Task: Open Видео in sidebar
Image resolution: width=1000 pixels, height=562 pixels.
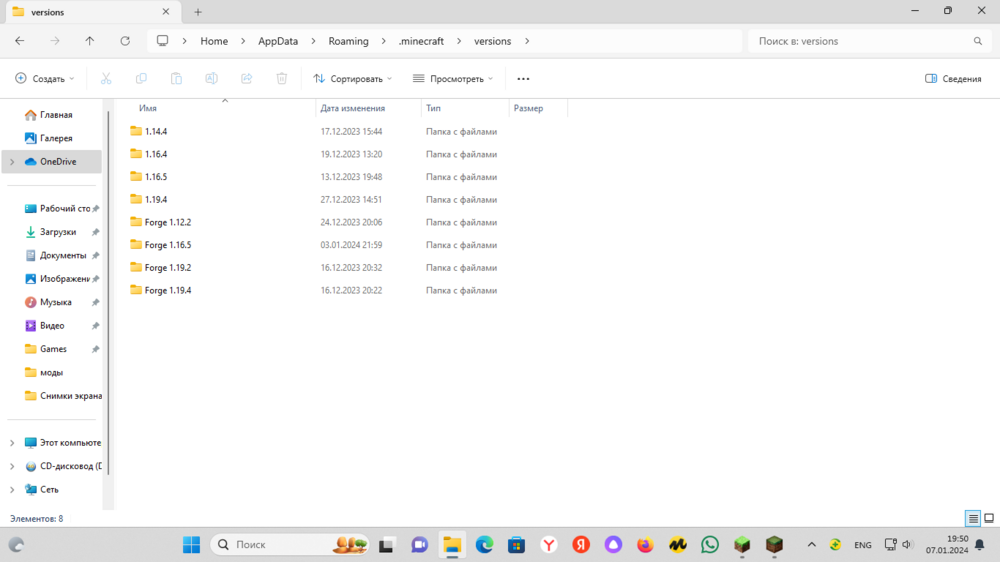Action: click(x=51, y=325)
